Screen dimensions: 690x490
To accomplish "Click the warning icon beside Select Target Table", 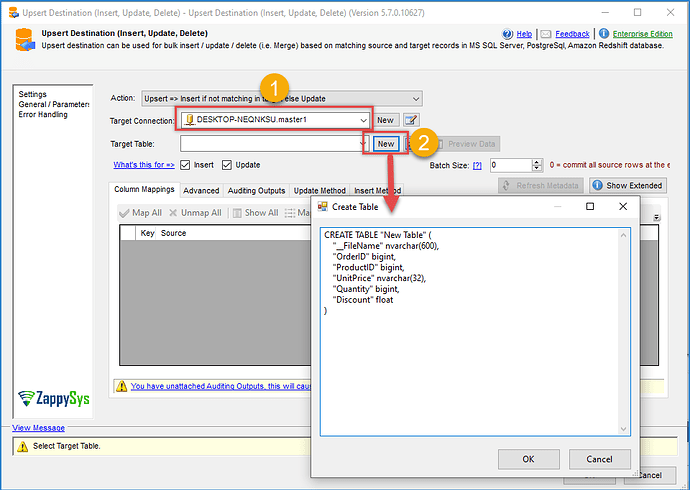I will (22, 446).
